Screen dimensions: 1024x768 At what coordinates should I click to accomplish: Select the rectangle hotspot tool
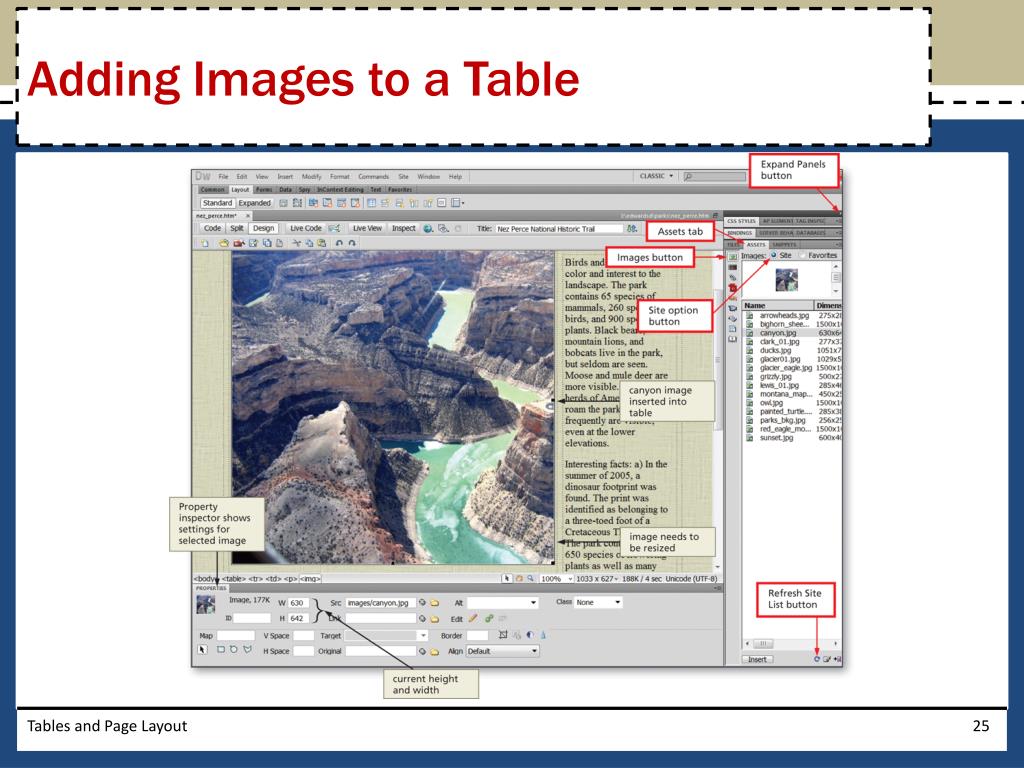221,650
